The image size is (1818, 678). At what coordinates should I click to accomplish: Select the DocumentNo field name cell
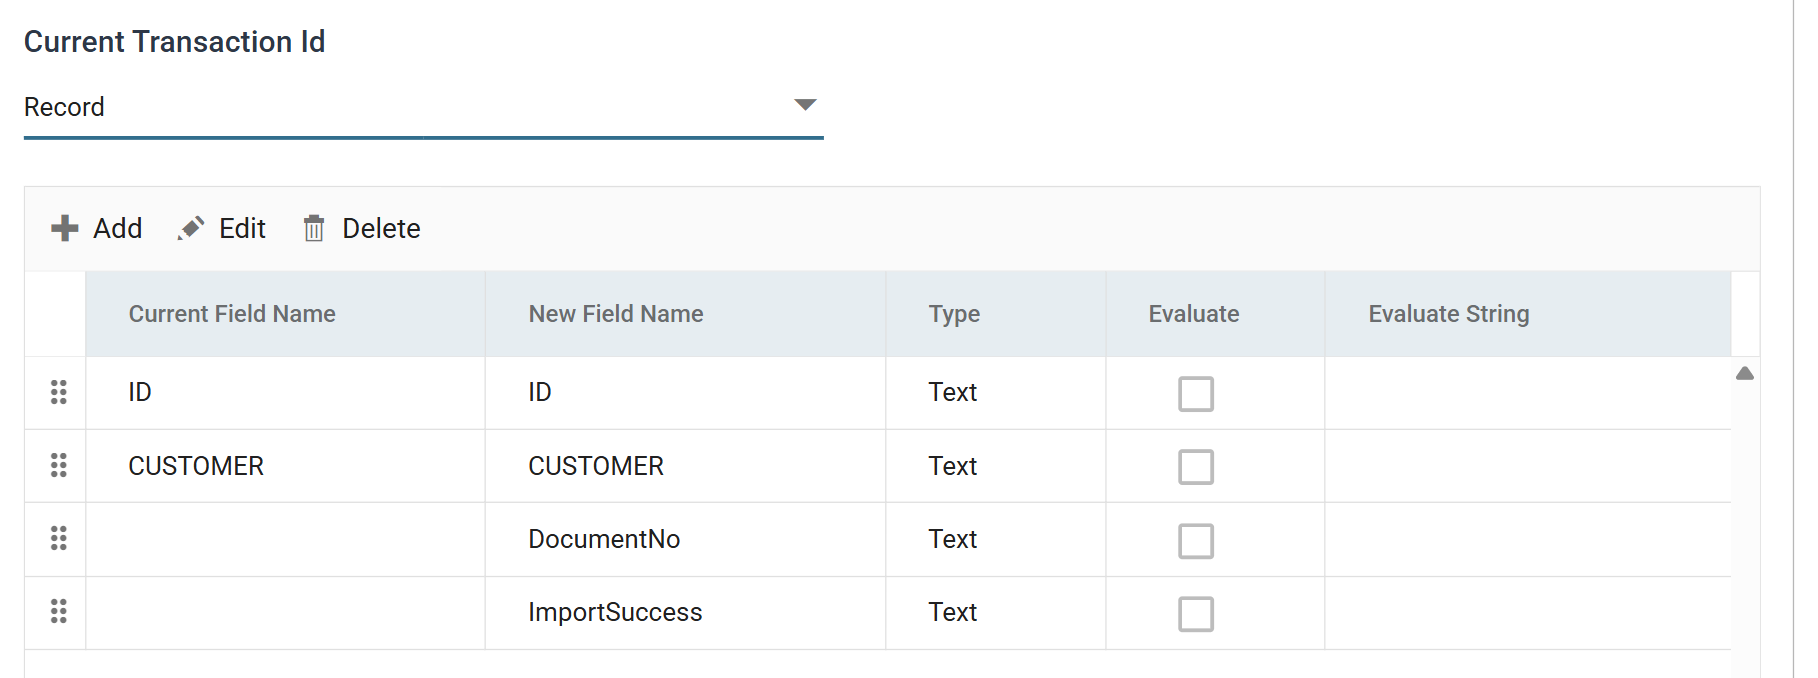point(686,539)
